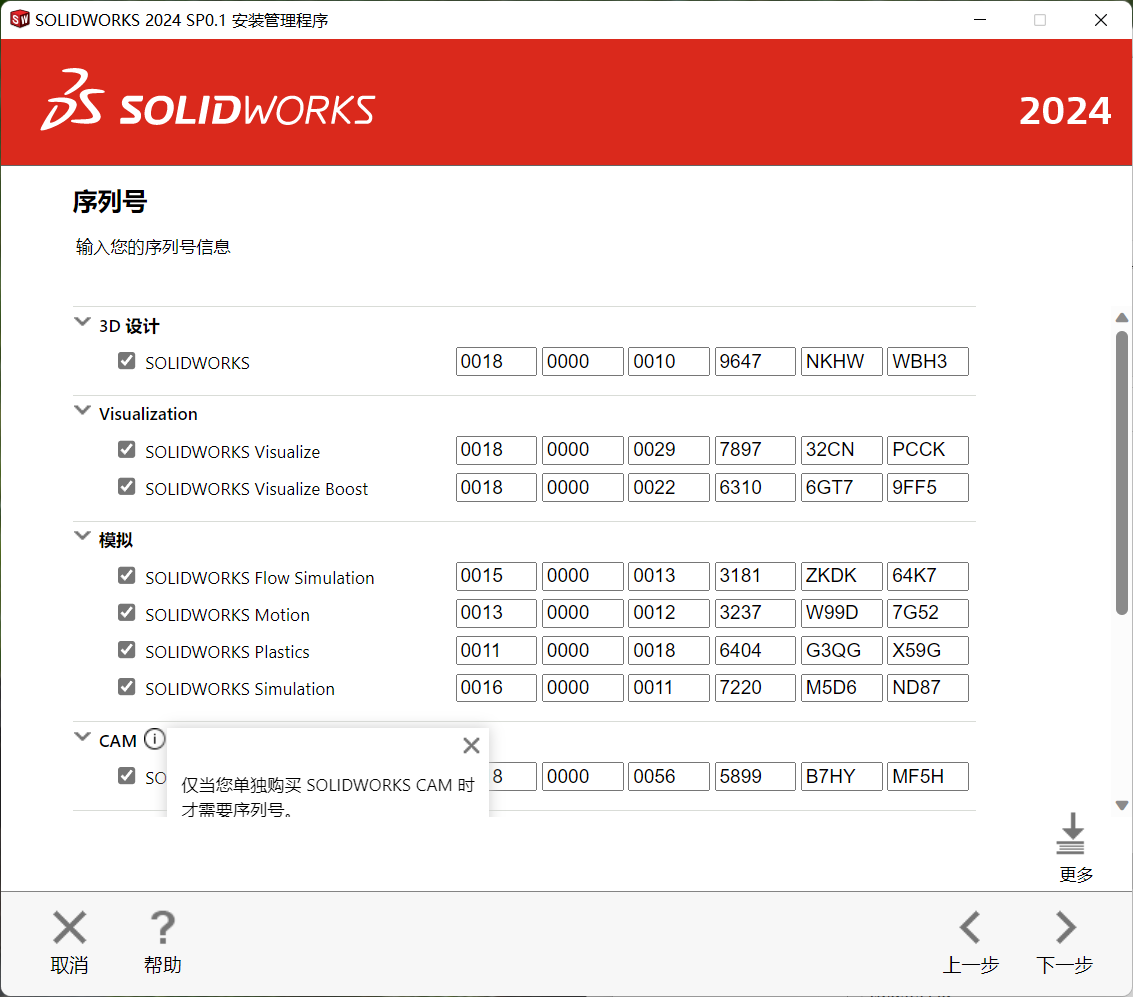Click the last SOLIDWORKS Simulation serial field

pyautogui.click(x=927, y=688)
